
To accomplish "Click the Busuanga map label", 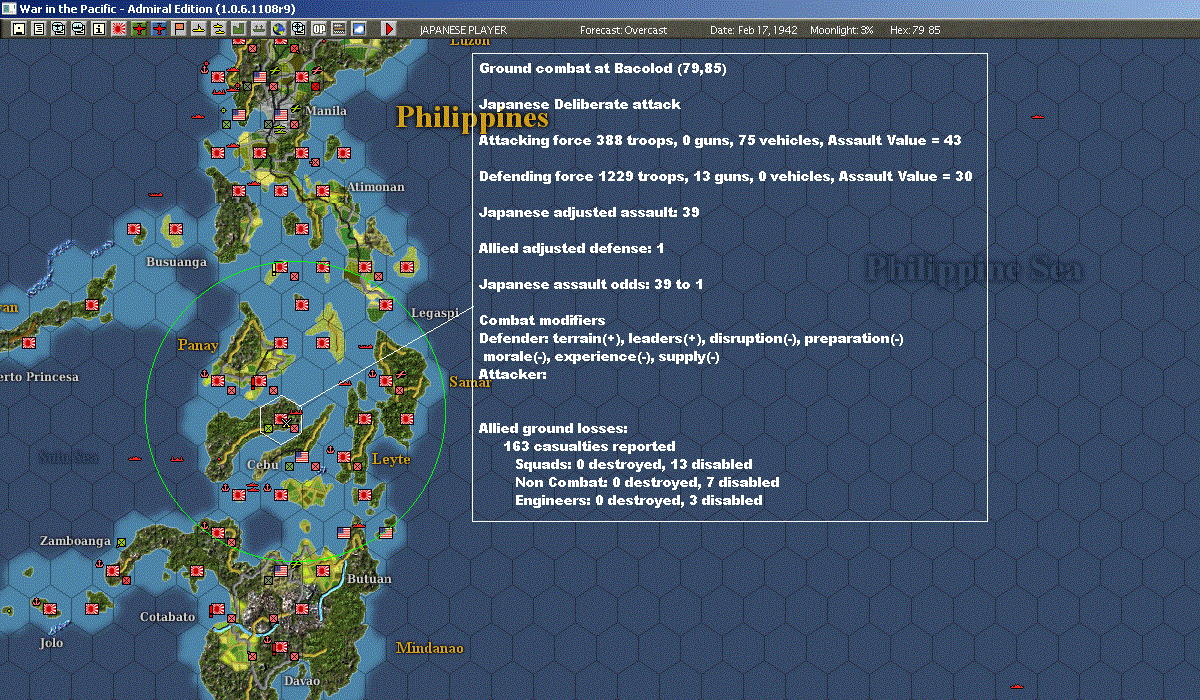I will click(x=177, y=262).
